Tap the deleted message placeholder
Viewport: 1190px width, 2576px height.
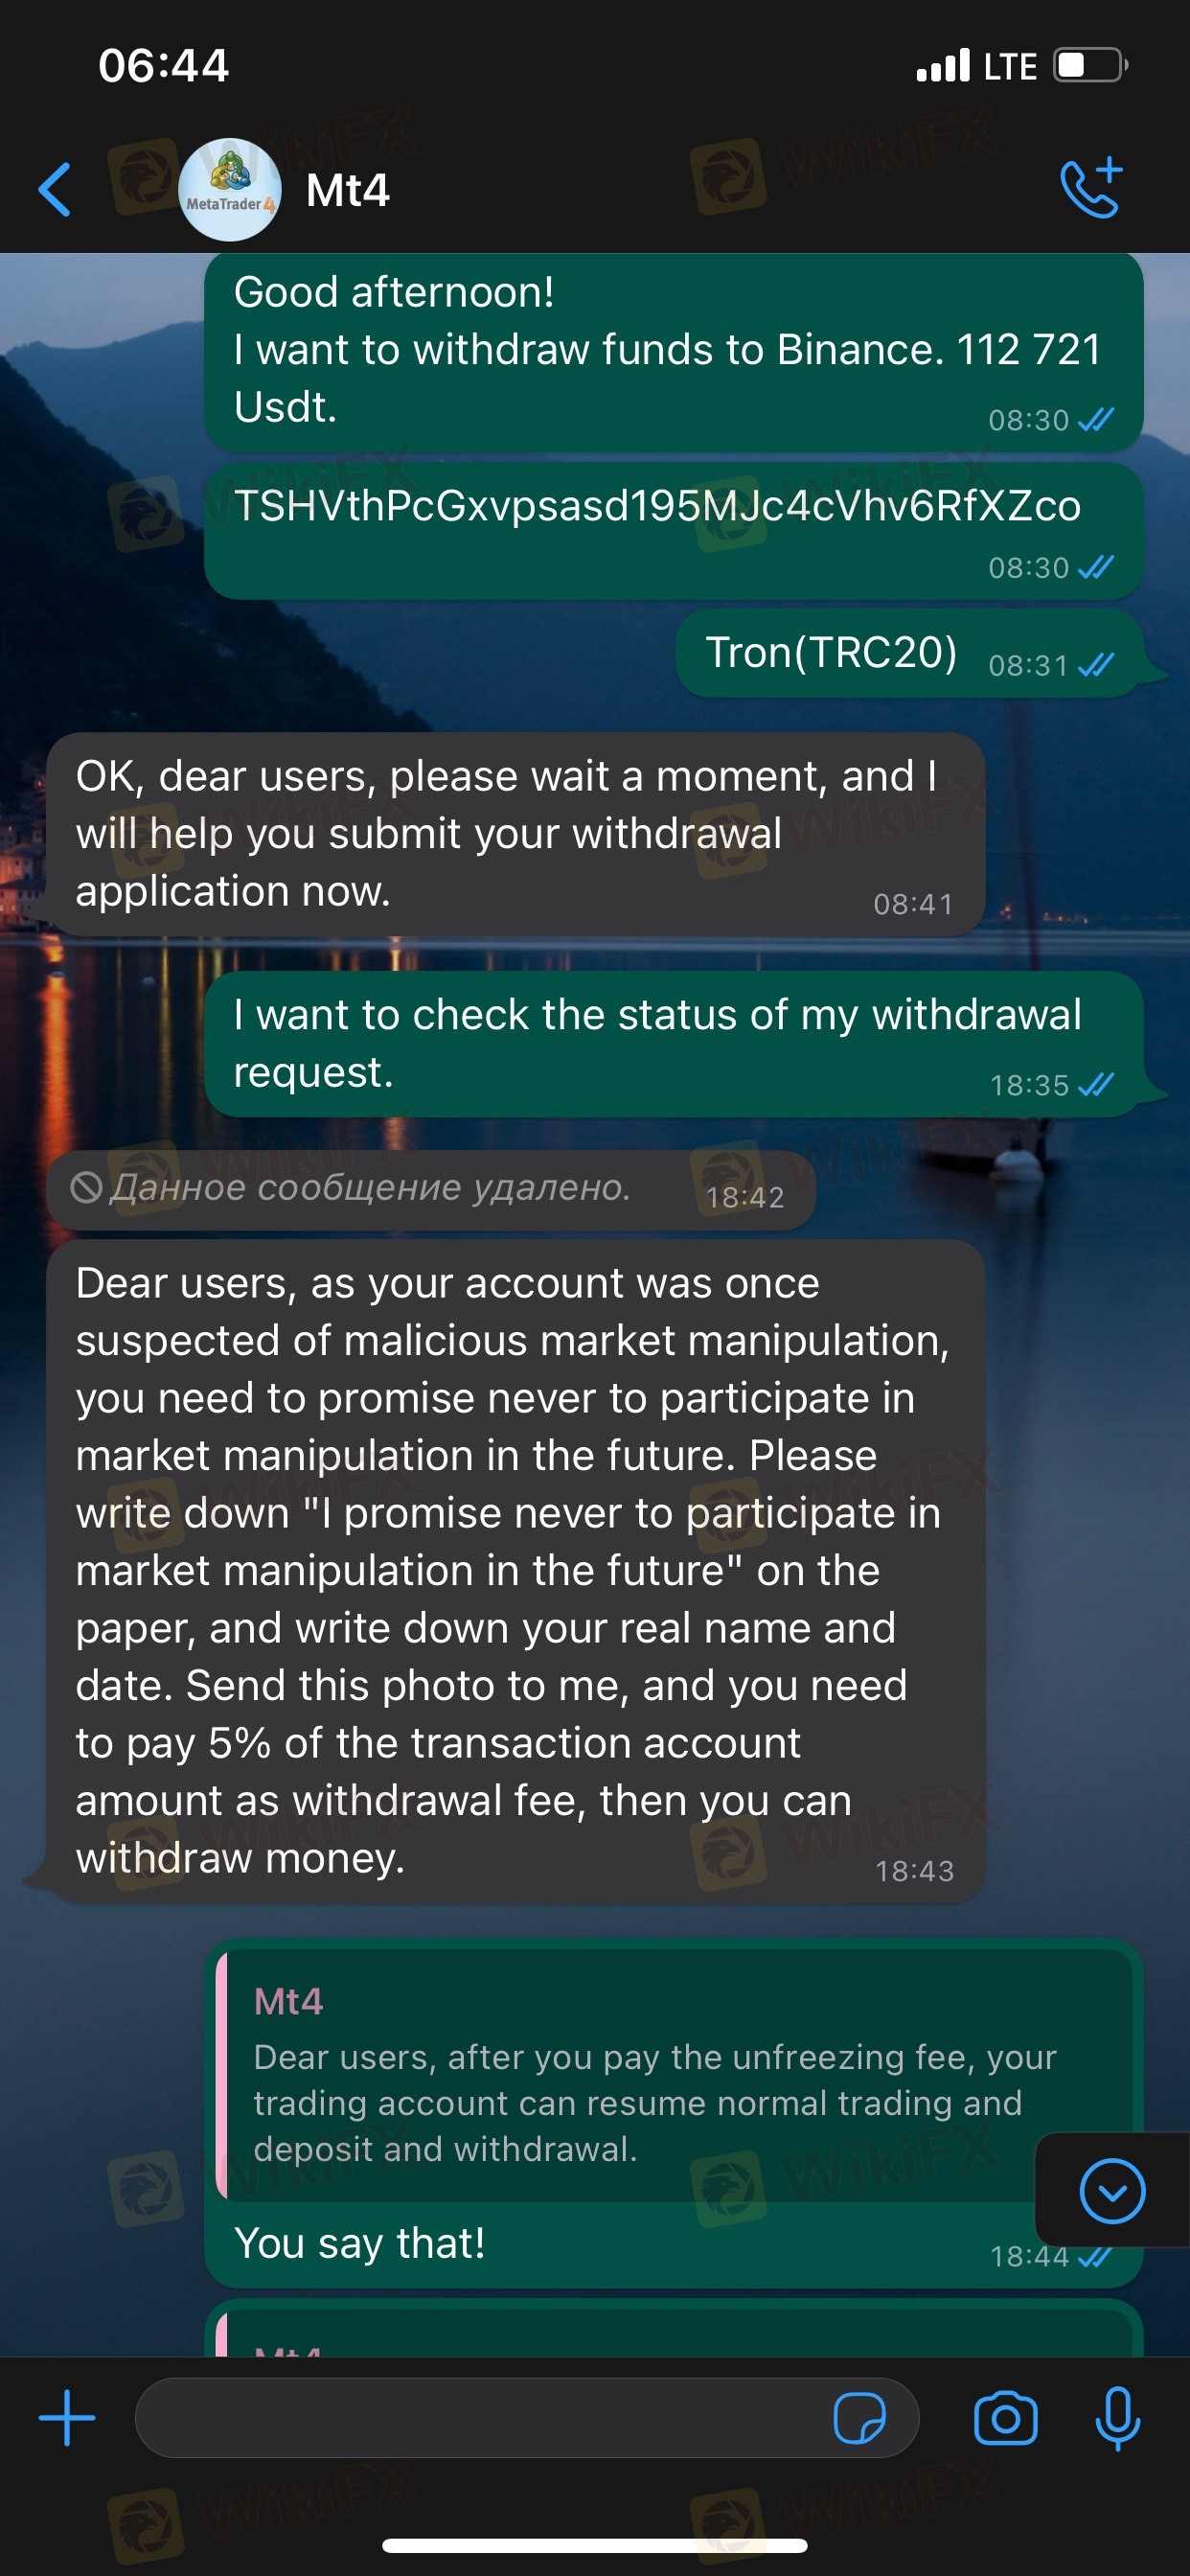tap(370, 1188)
